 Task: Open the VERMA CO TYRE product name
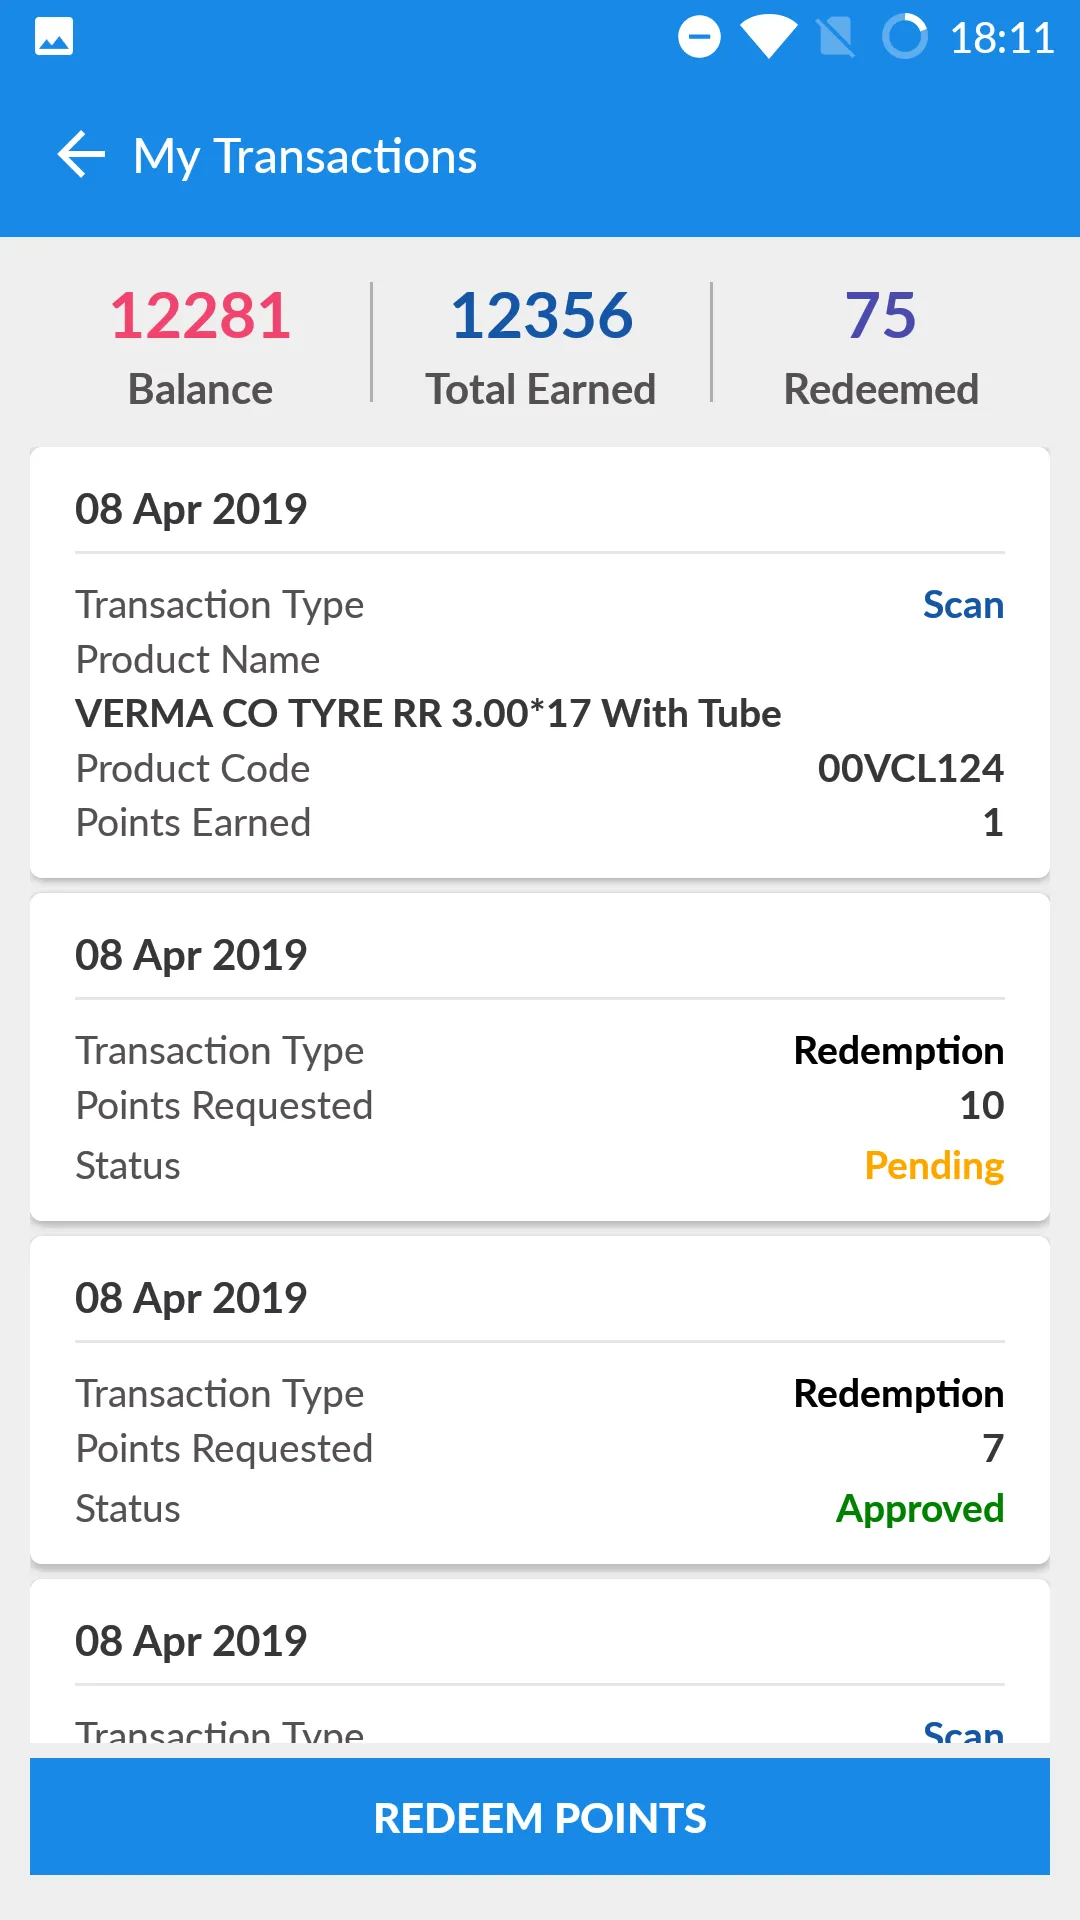[x=428, y=714]
